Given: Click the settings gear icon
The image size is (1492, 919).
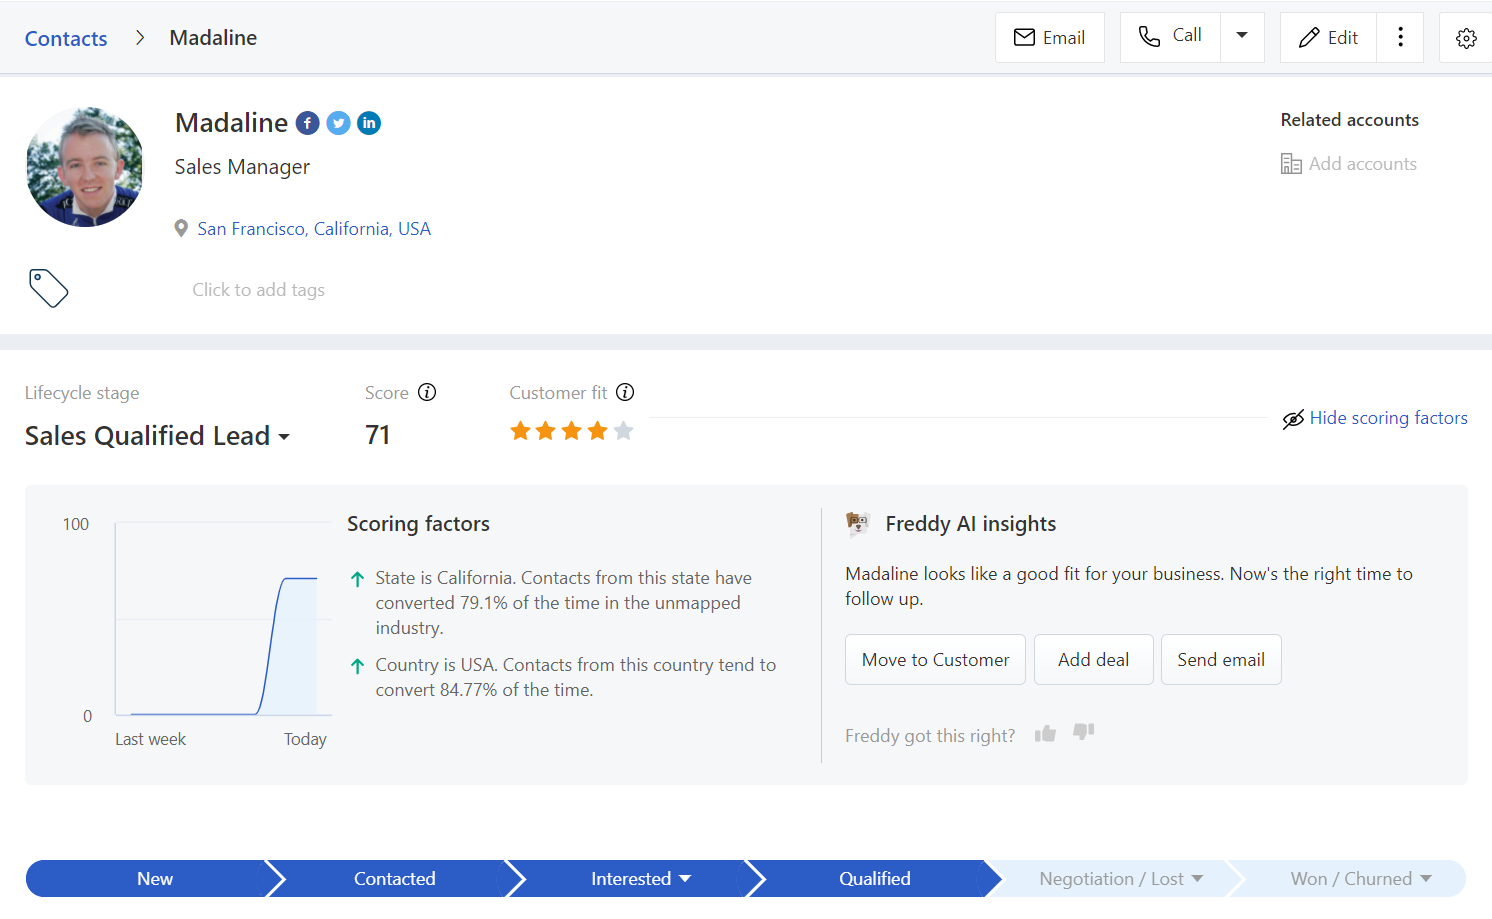Looking at the screenshot, I should click(x=1465, y=38).
